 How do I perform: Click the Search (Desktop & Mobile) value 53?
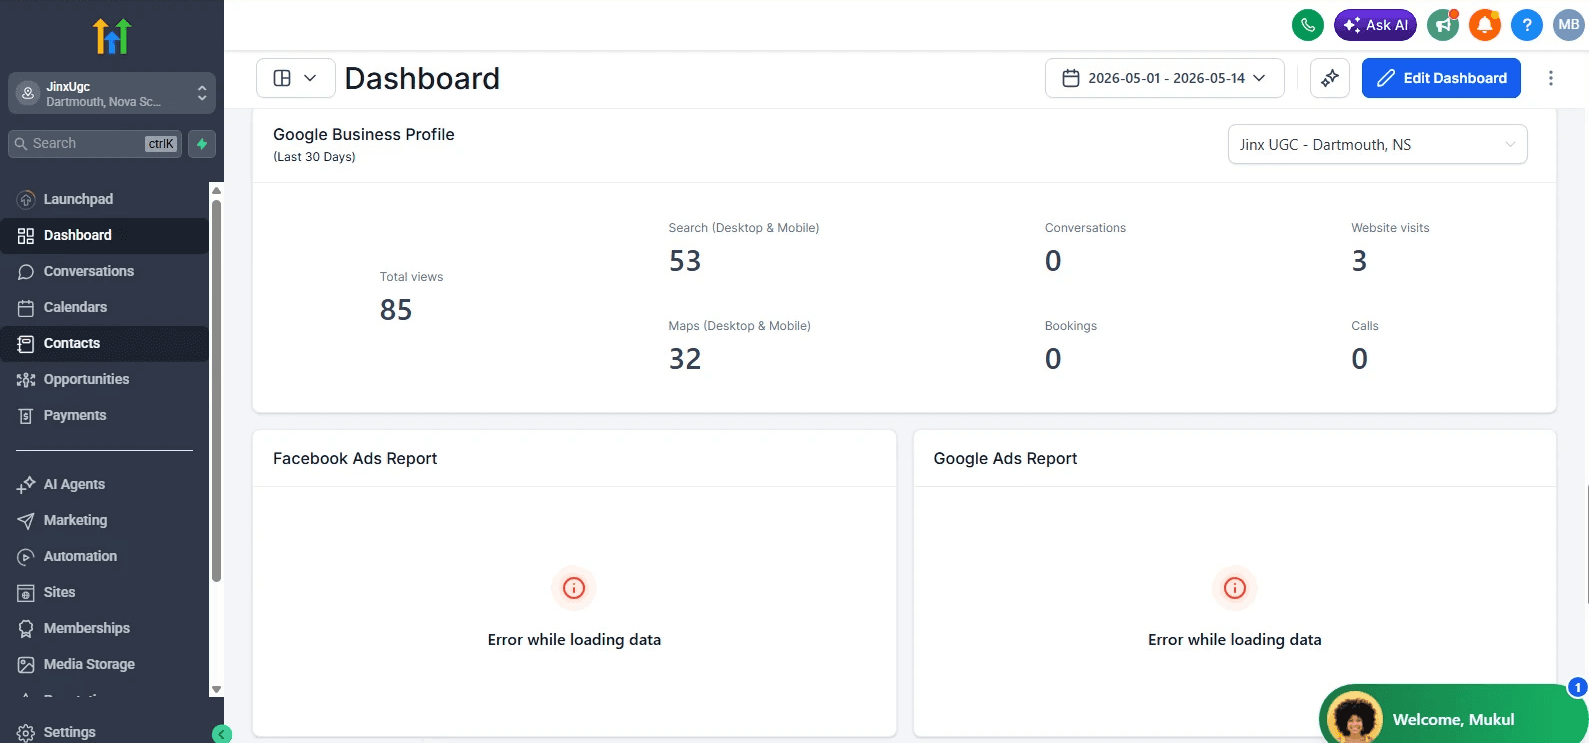(x=685, y=261)
